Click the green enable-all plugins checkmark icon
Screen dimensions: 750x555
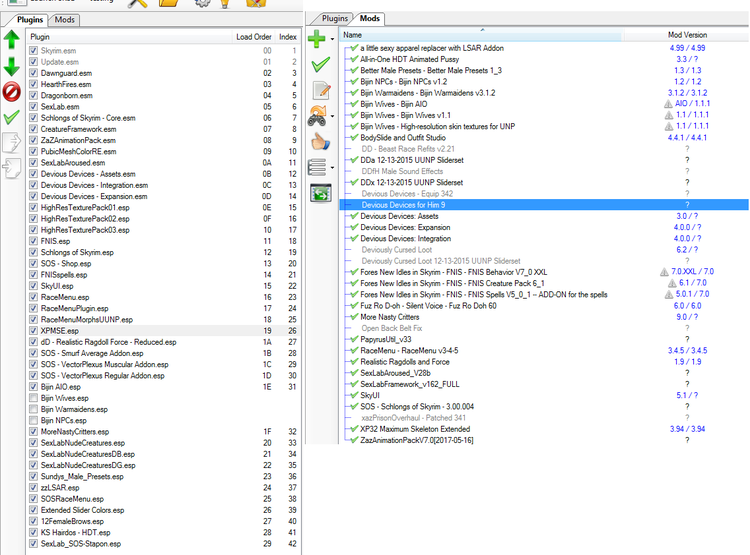(x=11, y=117)
